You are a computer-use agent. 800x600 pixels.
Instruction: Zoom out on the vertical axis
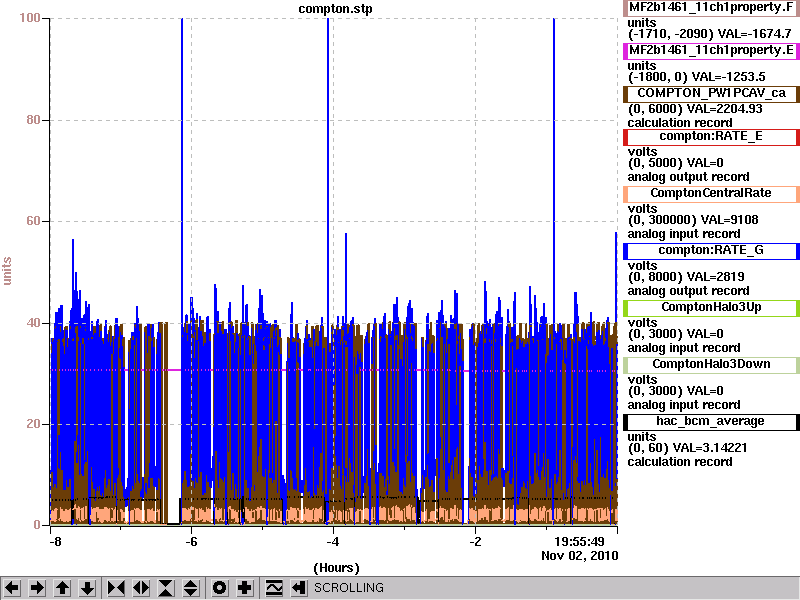tap(191, 588)
